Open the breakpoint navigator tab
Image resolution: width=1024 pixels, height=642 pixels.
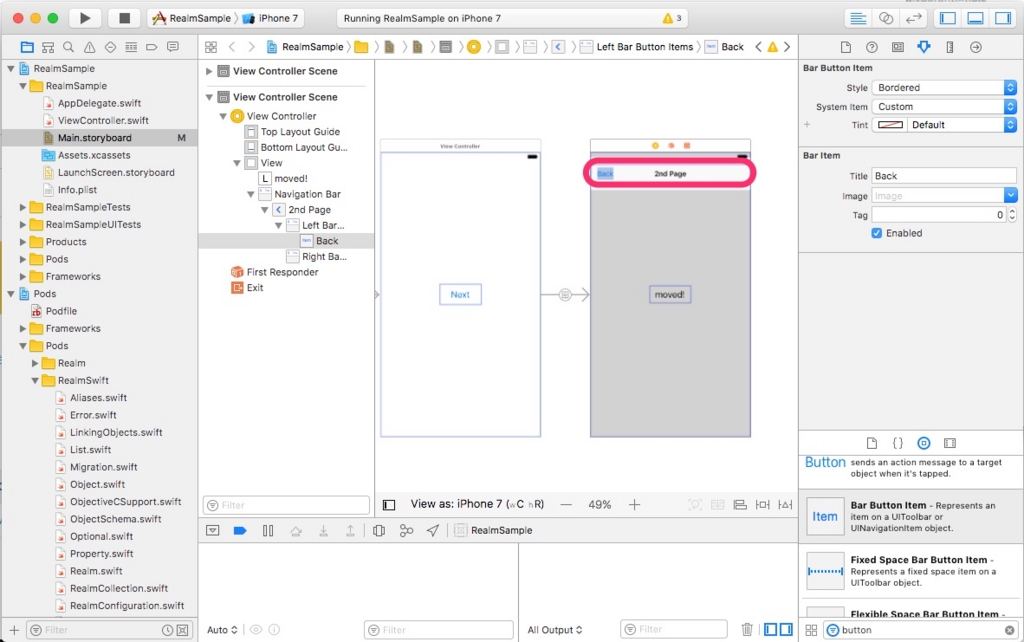pyautogui.click(x=152, y=47)
